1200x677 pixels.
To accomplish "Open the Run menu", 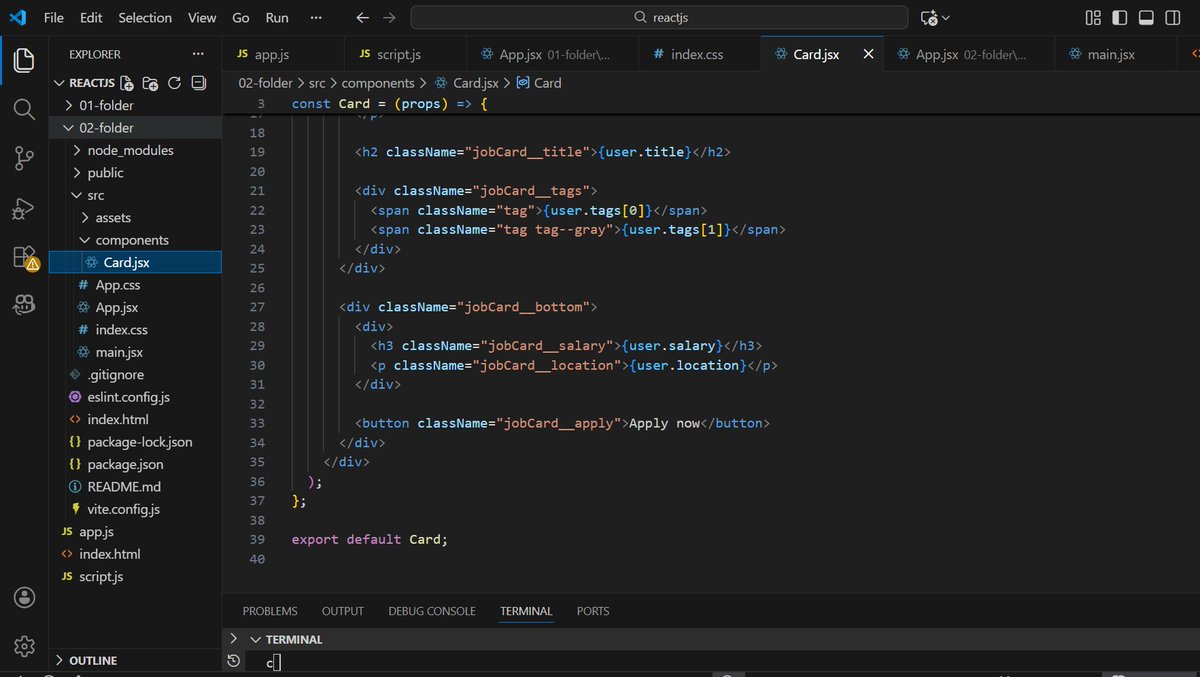I will coord(277,18).
